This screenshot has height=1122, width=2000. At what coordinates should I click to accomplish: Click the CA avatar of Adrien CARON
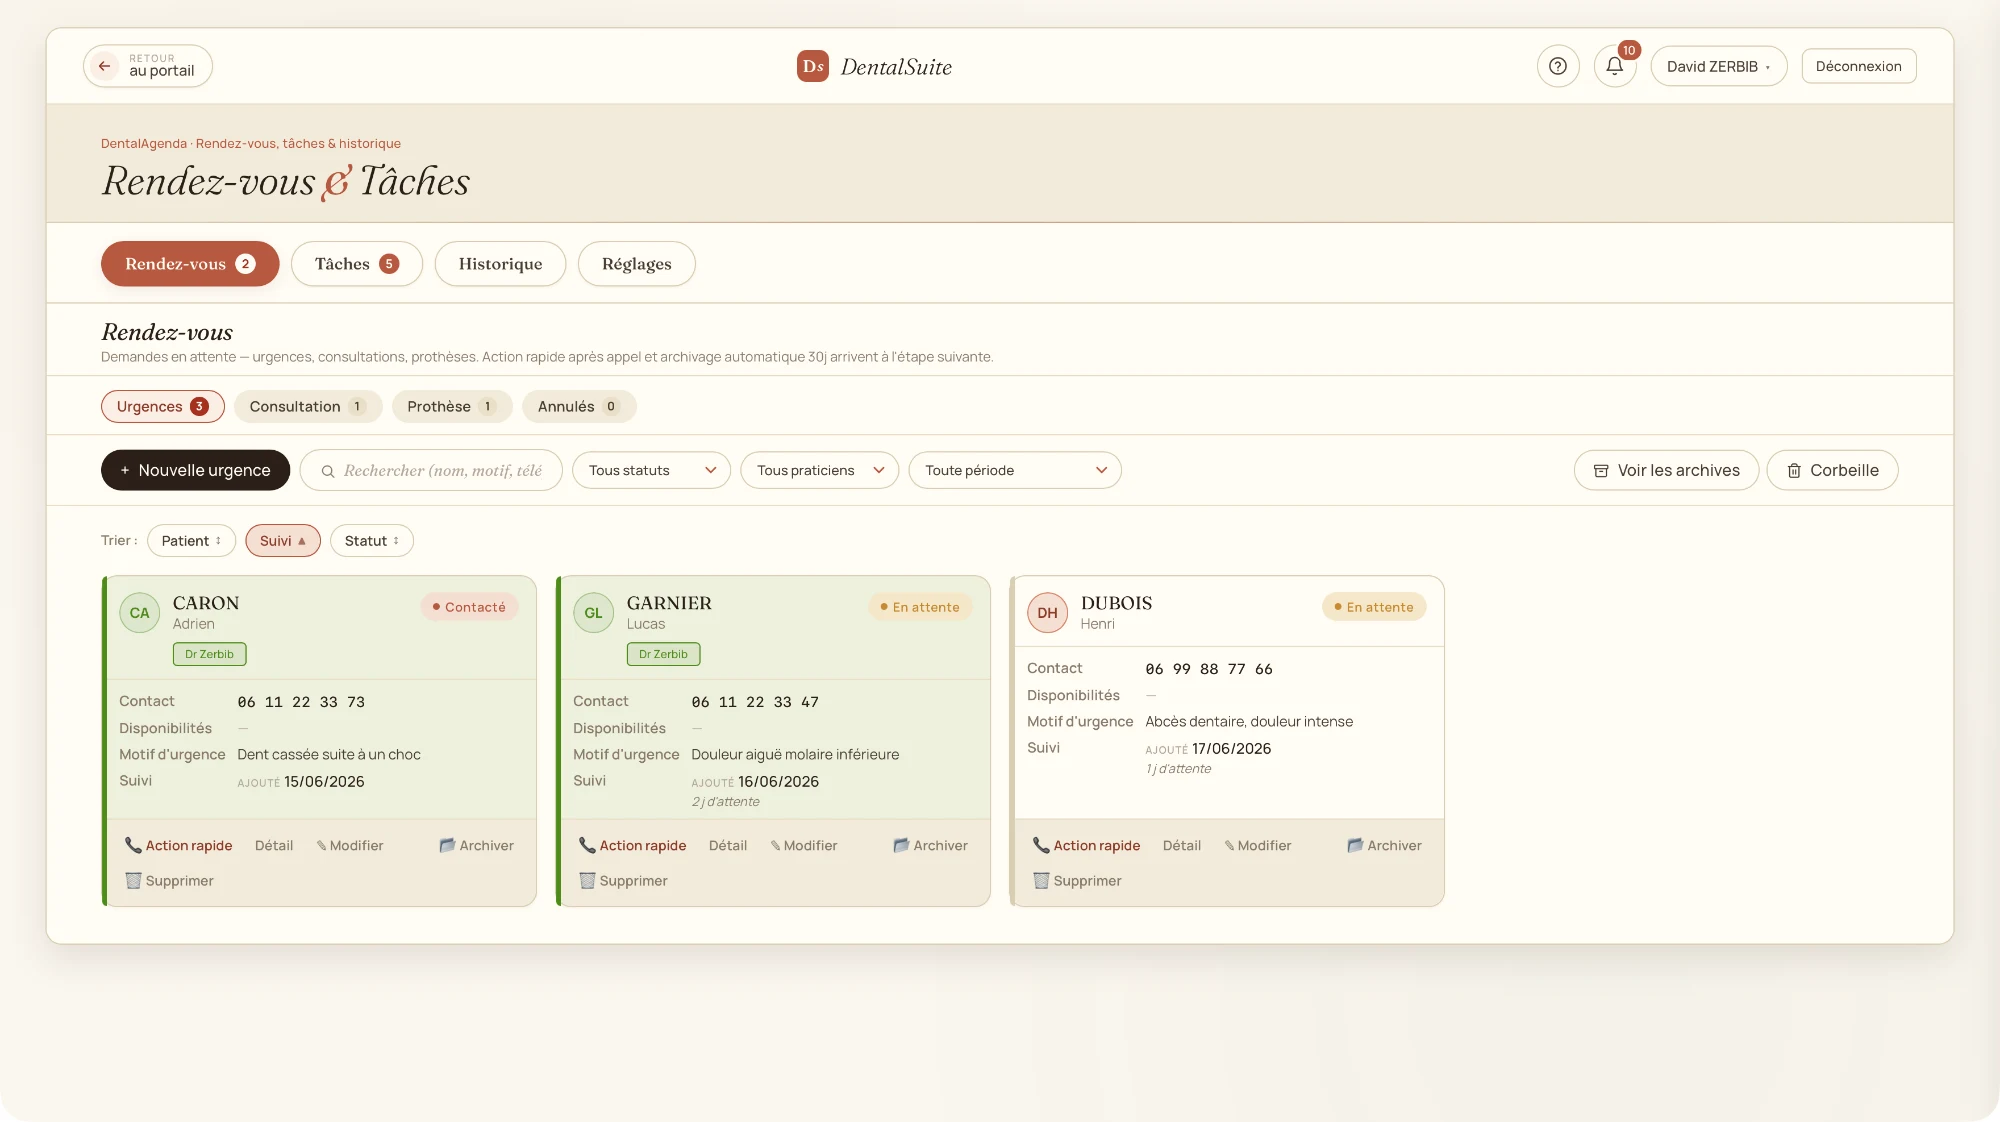coord(139,613)
